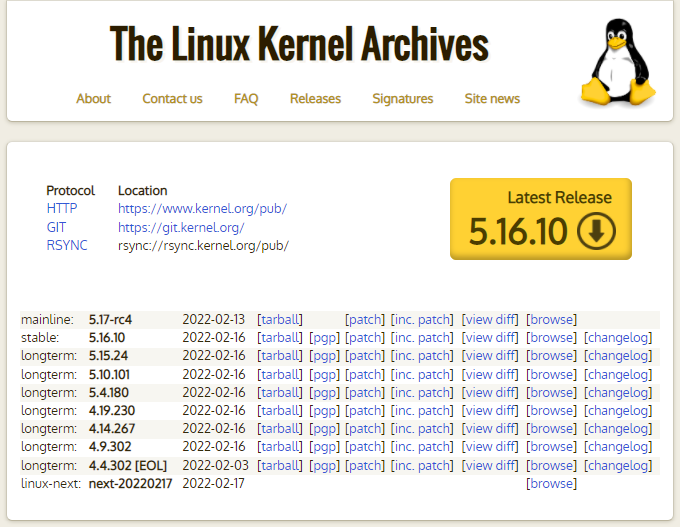The width and height of the screenshot is (680, 527).
Task: Open changelog for longterm 5.4.180
Action: (x=618, y=393)
